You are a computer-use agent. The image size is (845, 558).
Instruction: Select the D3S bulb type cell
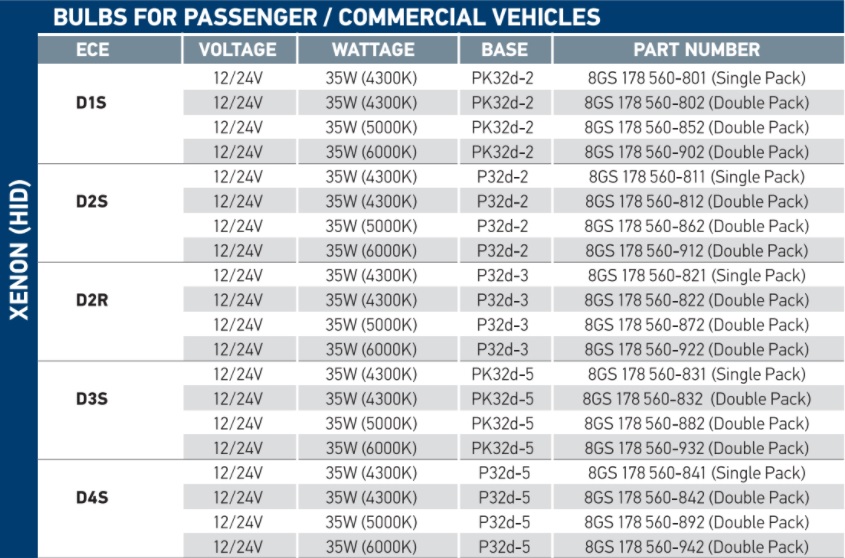[x=92, y=398]
